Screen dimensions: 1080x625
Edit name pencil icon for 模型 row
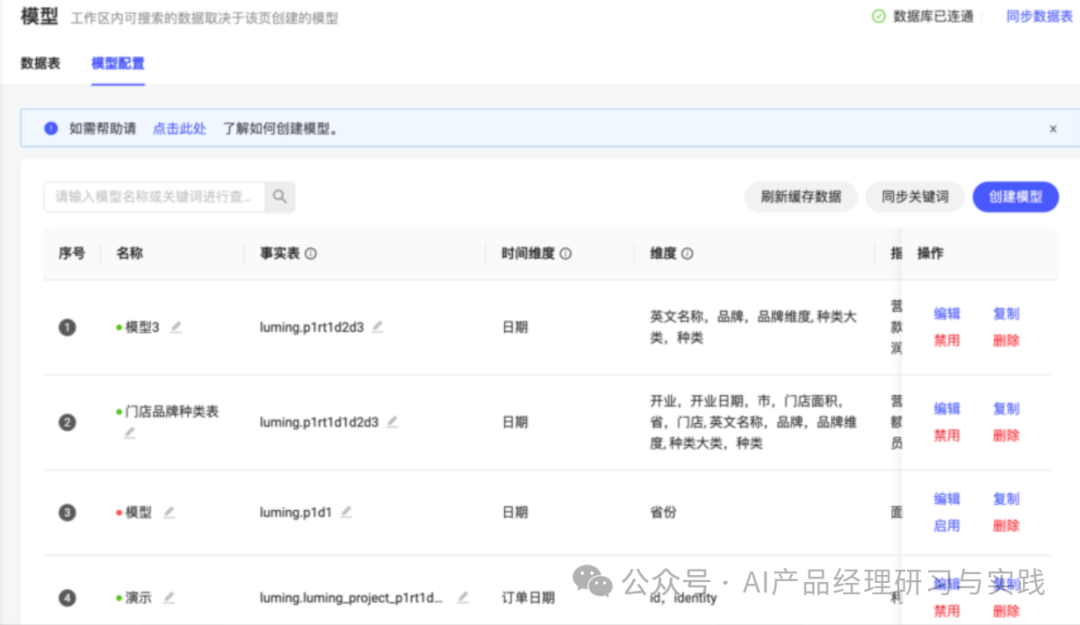169,512
